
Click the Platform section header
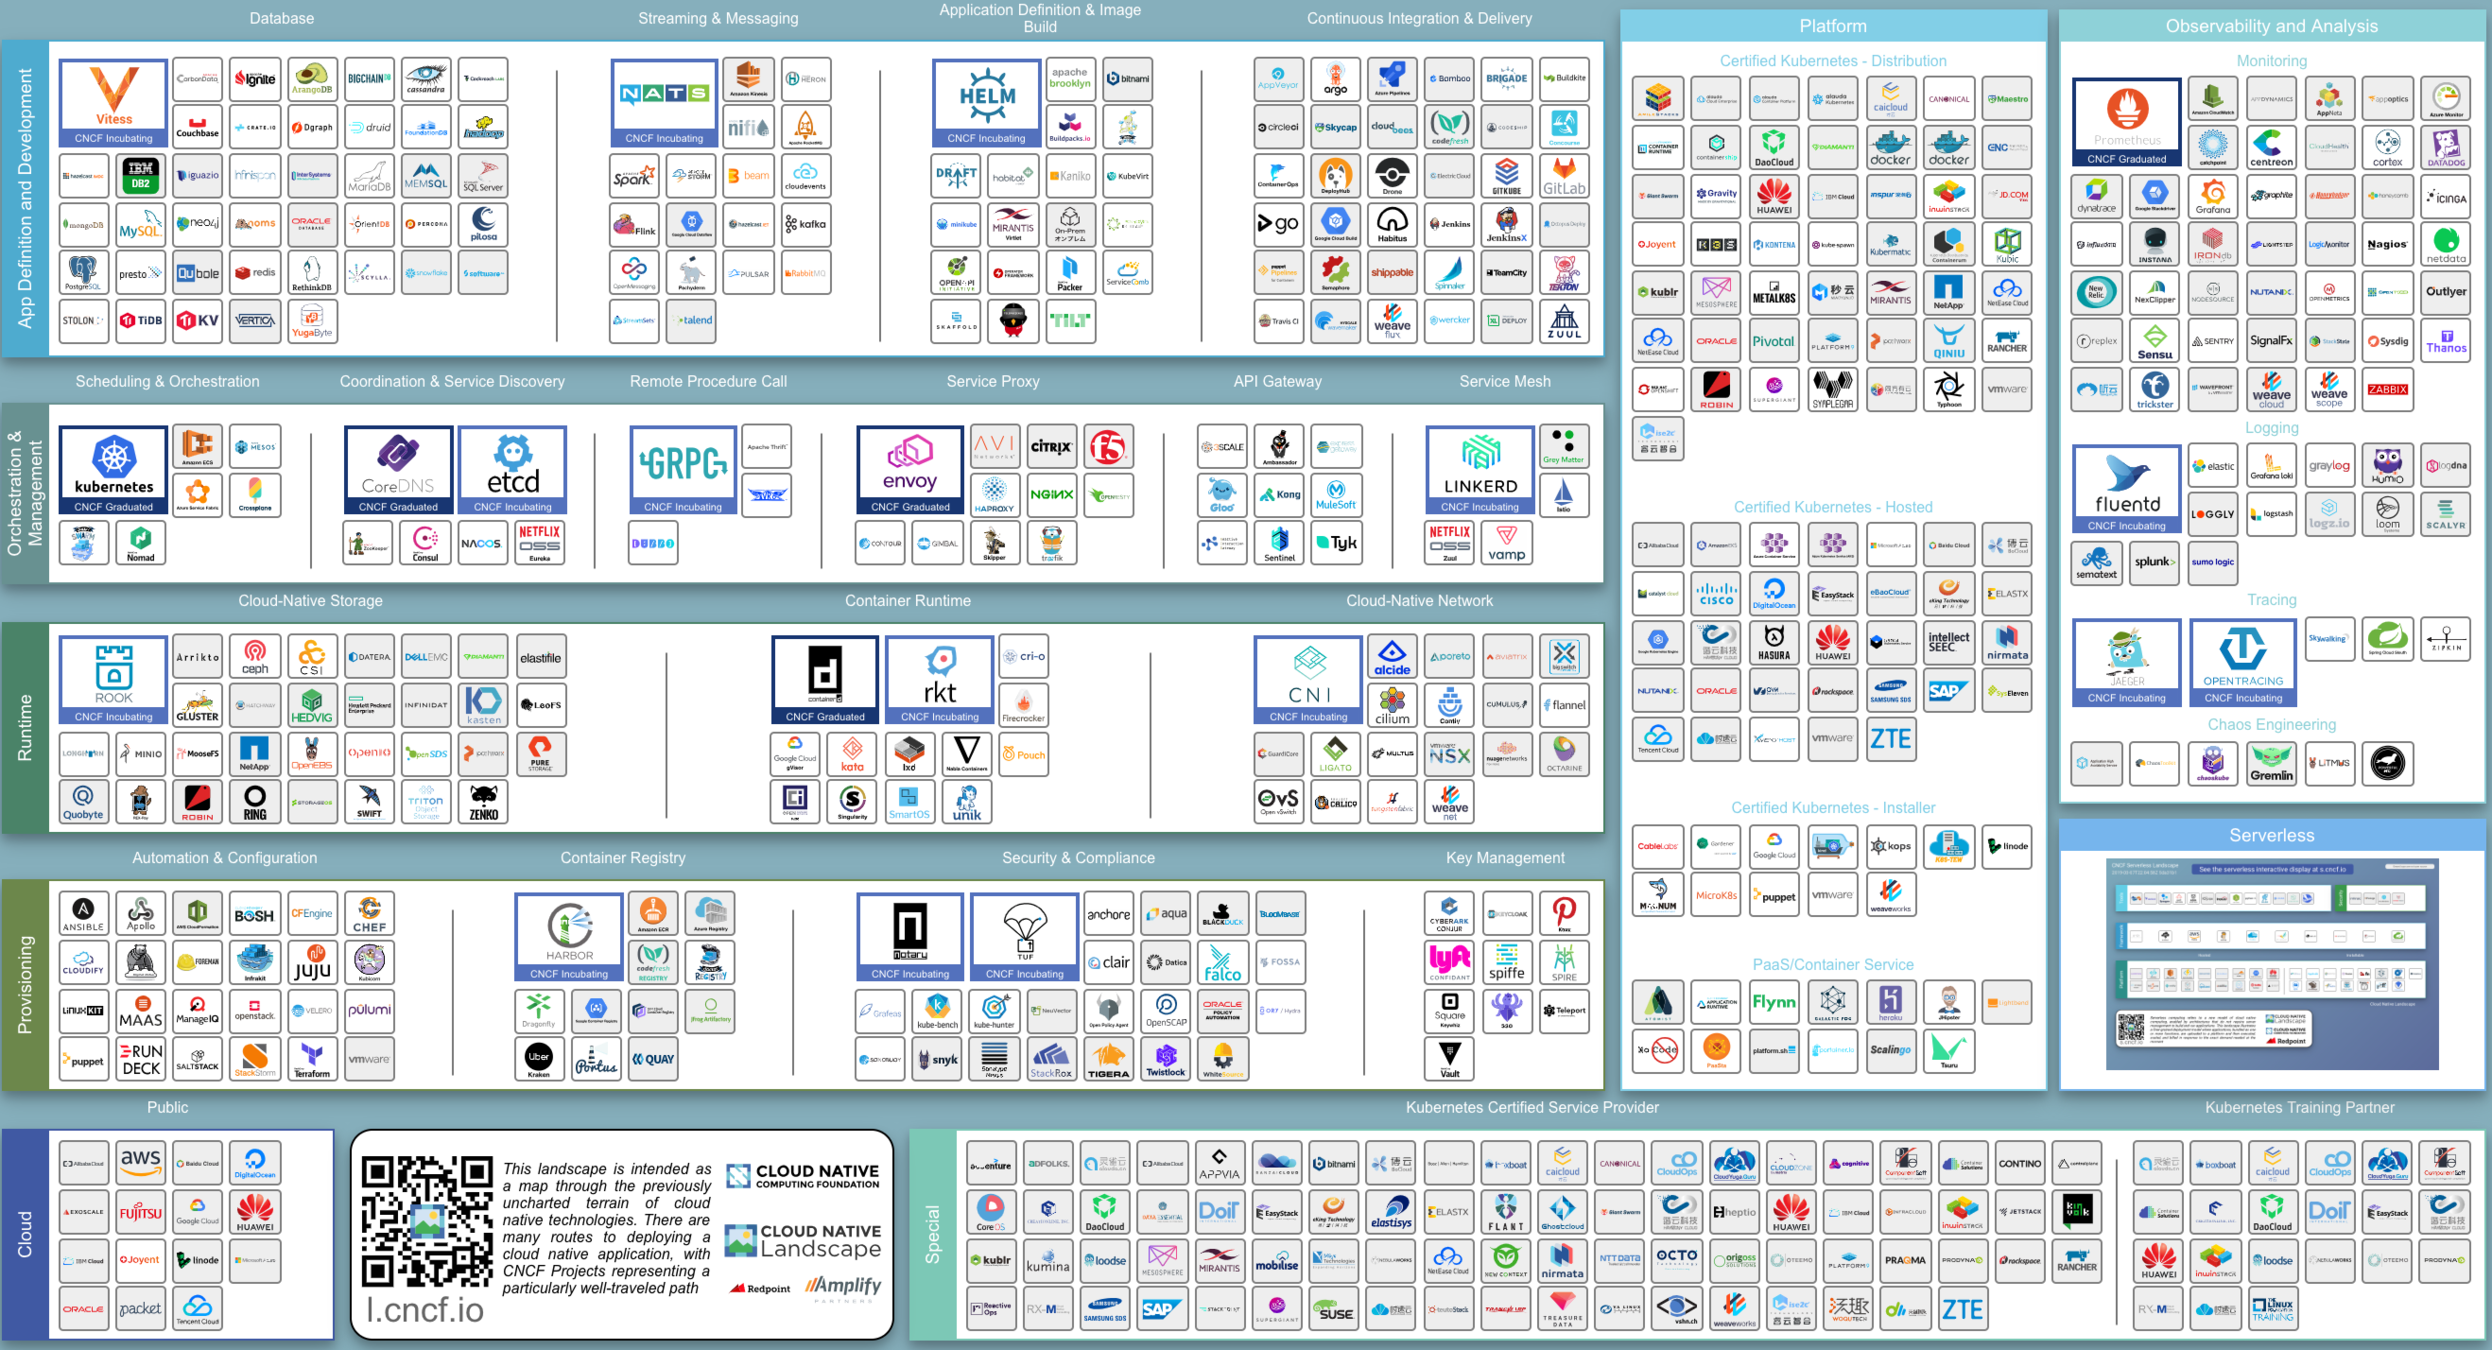coord(1832,26)
